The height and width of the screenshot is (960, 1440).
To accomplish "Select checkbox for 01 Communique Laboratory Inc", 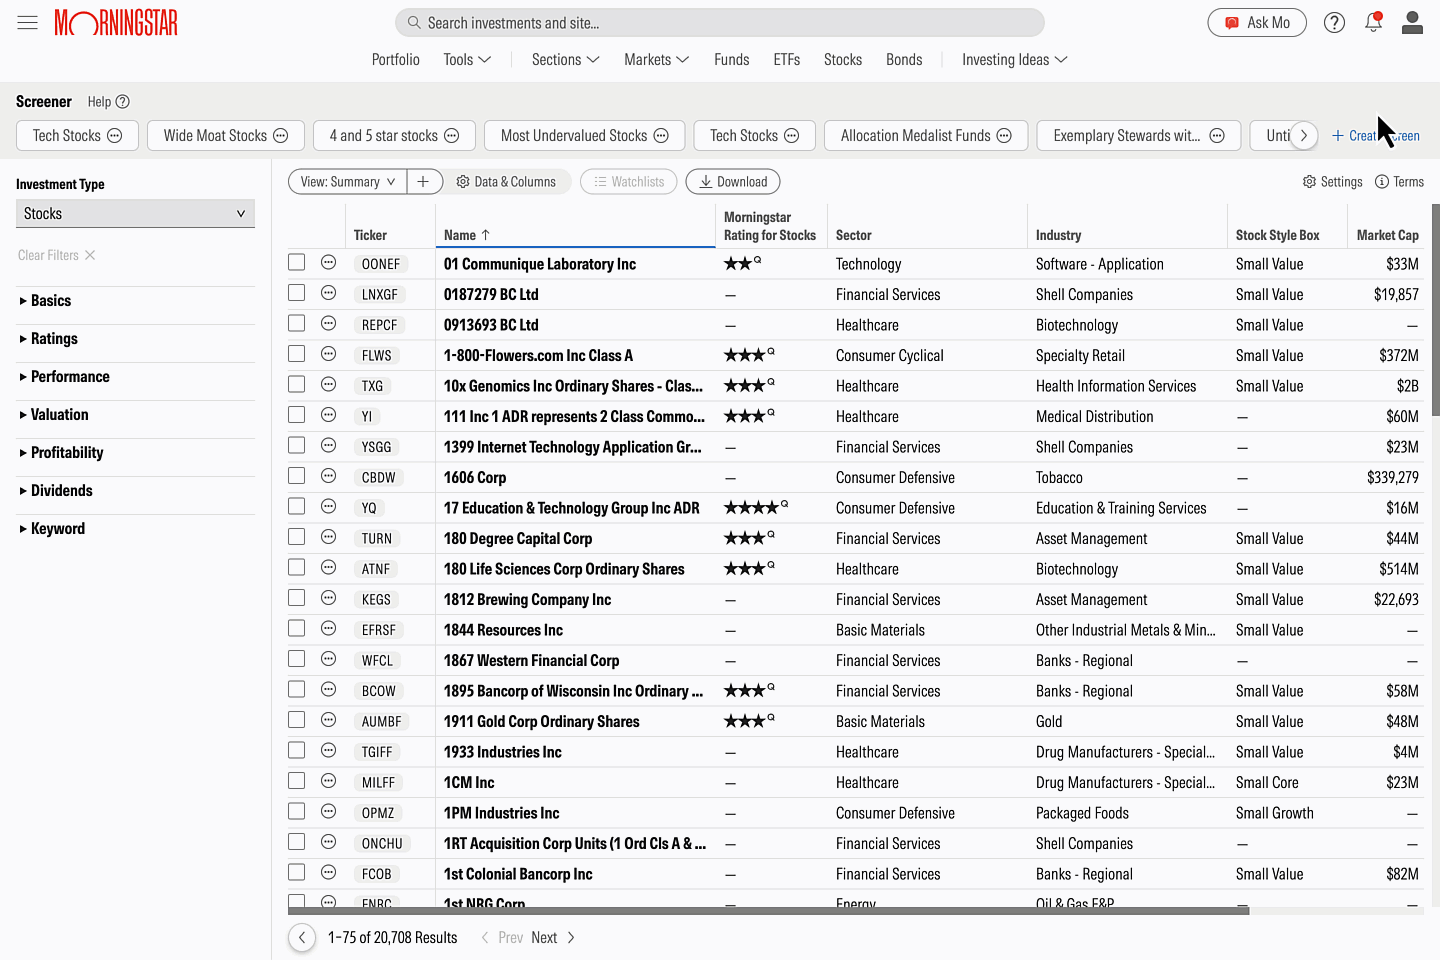I will click(296, 262).
